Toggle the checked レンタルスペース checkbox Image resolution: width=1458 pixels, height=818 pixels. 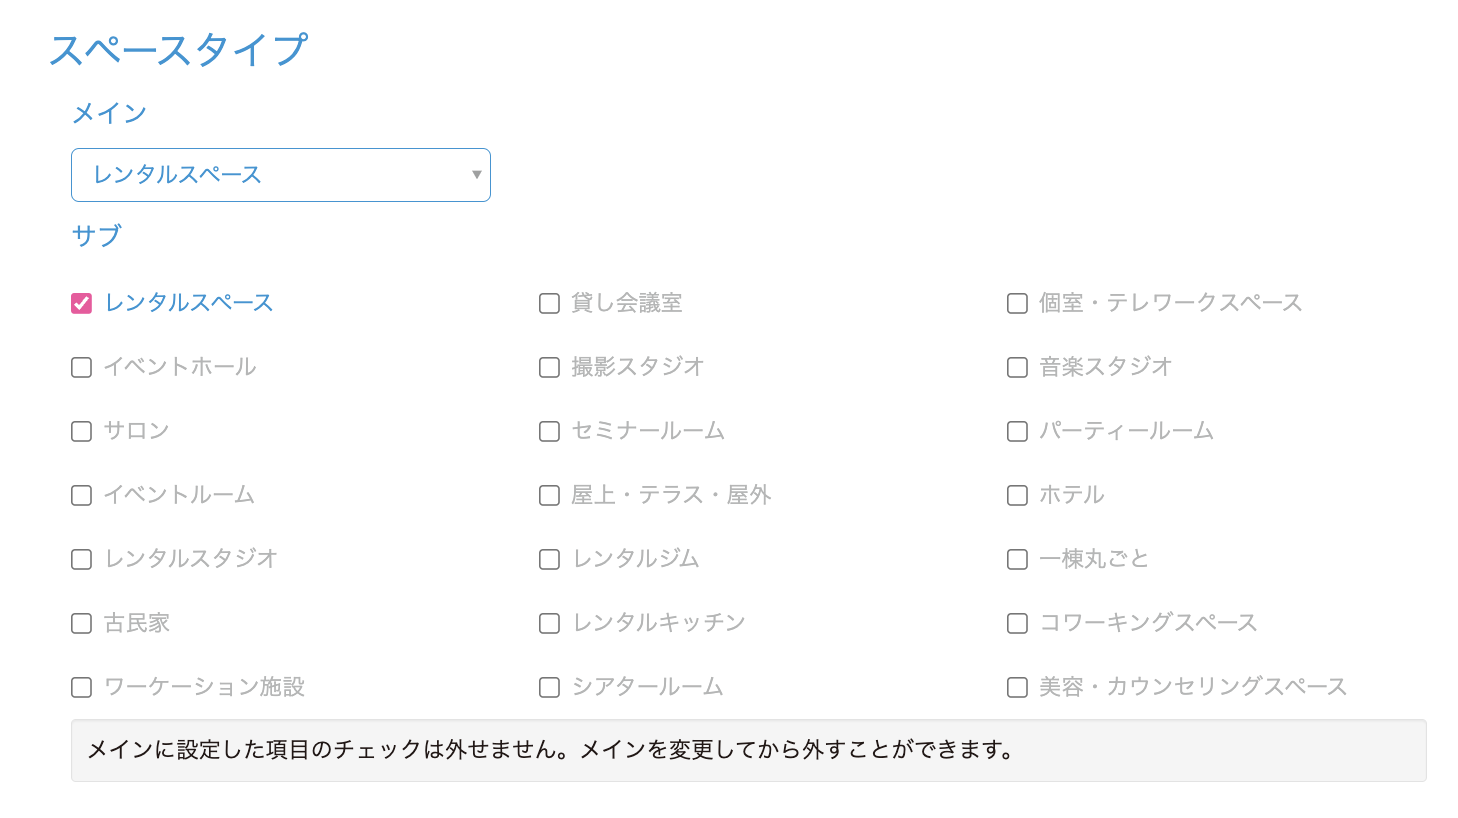(x=82, y=303)
